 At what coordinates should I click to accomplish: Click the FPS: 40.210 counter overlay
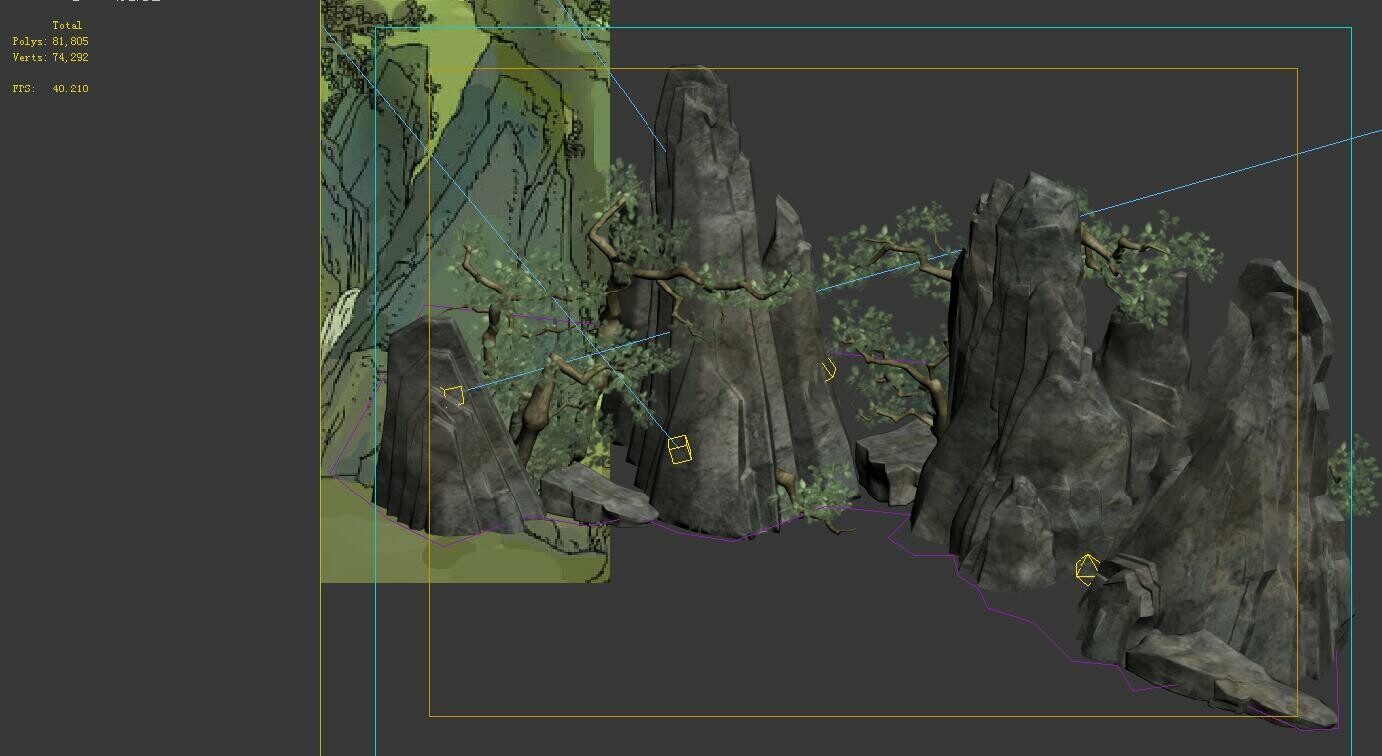point(50,88)
